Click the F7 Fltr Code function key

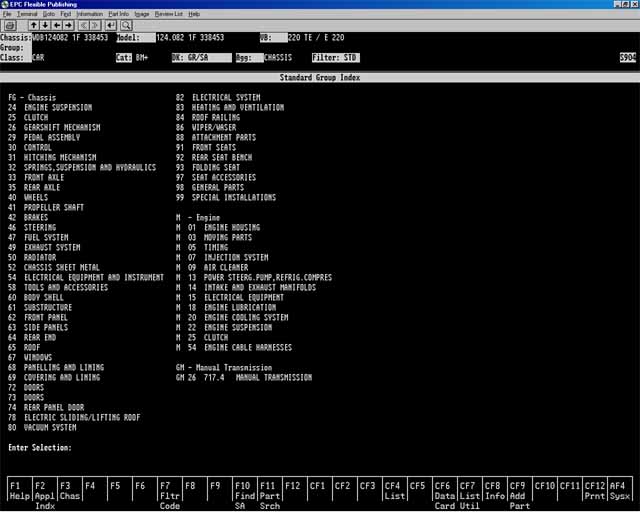[169, 491]
